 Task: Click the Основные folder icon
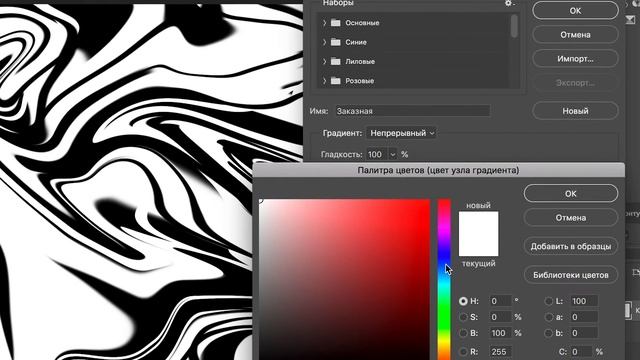tap(336, 23)
